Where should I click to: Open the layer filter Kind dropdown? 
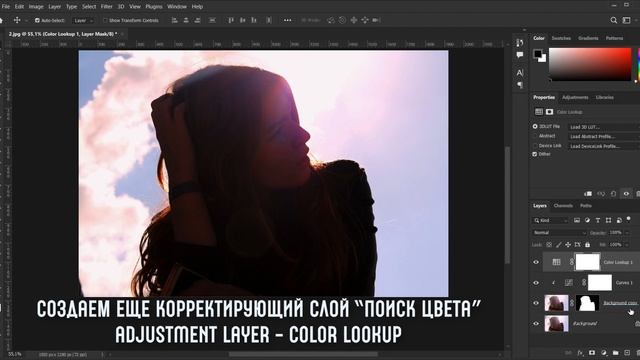[x=550, y=220]
